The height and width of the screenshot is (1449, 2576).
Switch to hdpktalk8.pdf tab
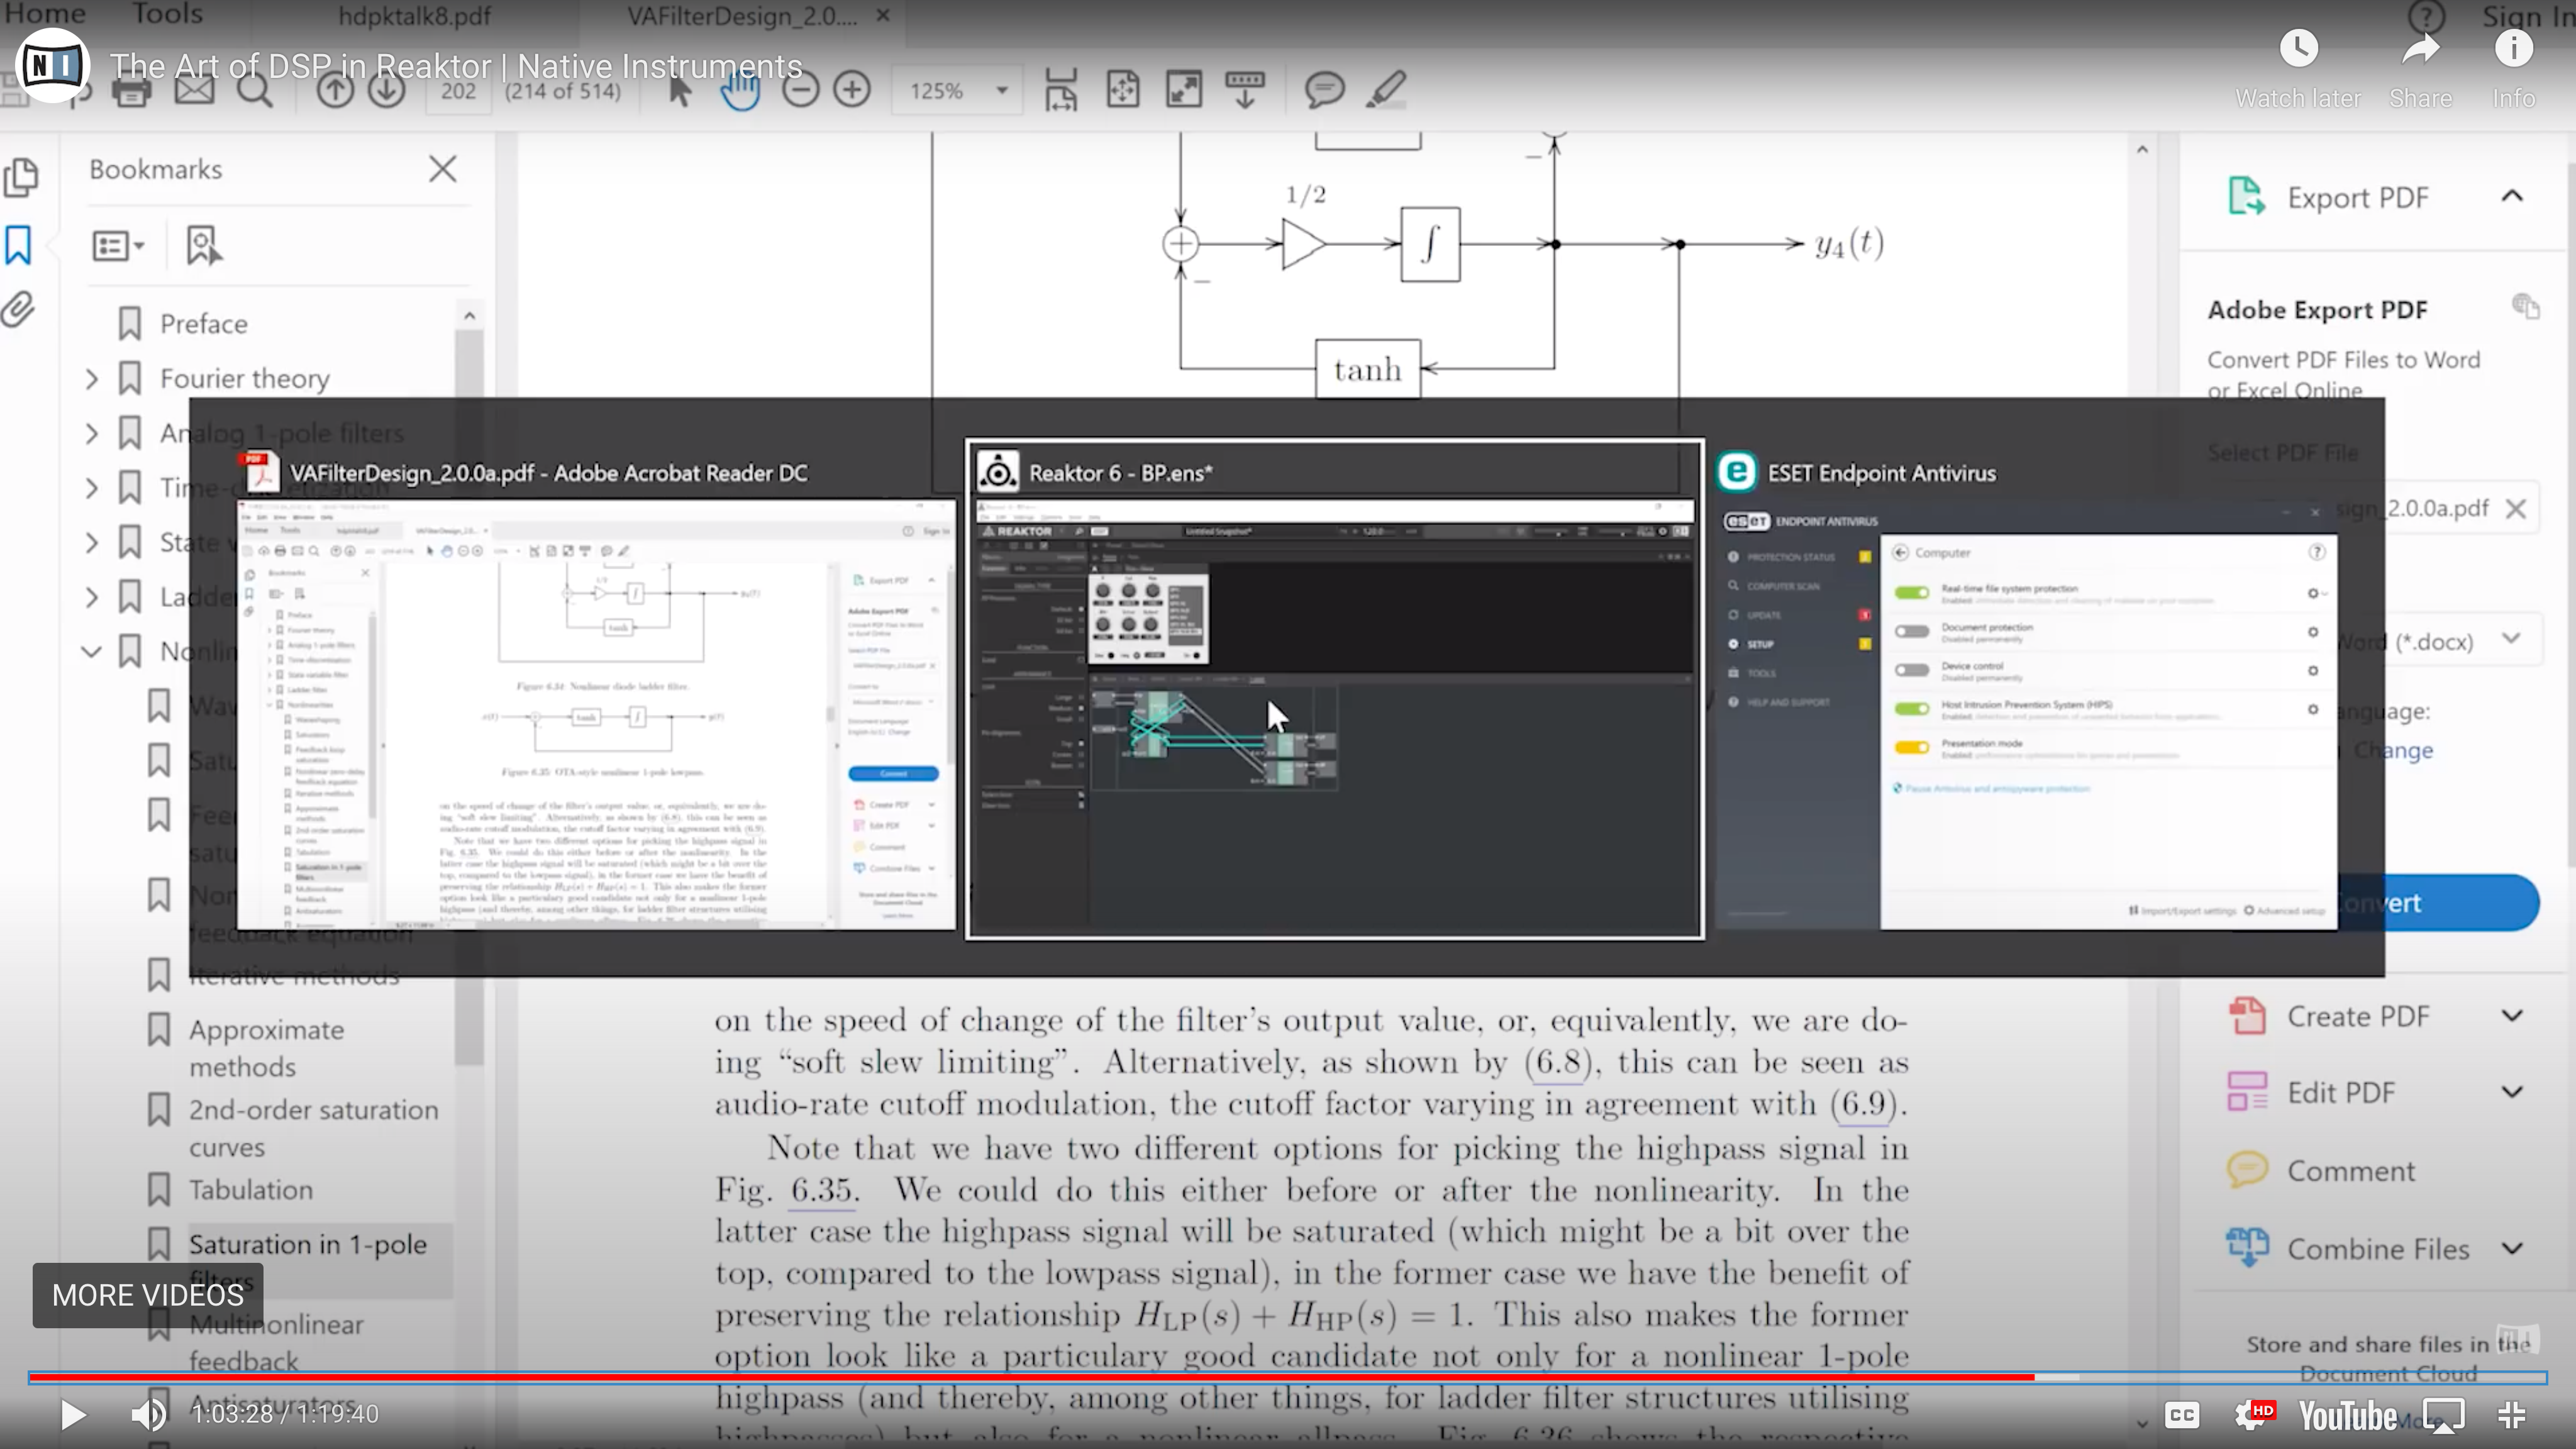click(x=414, y=17)
